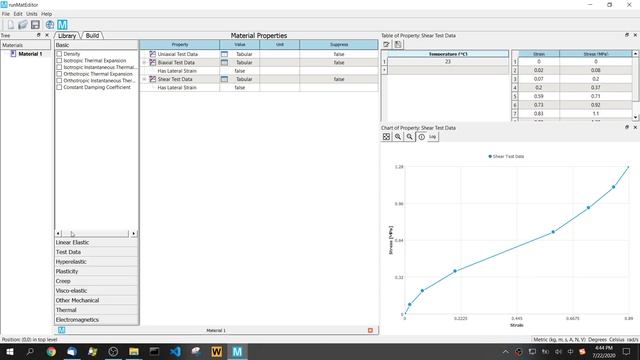The height and width of the screenshot is (360, 640).
Task: Expand the Plasticity category
Action: (x=96, y=271)
